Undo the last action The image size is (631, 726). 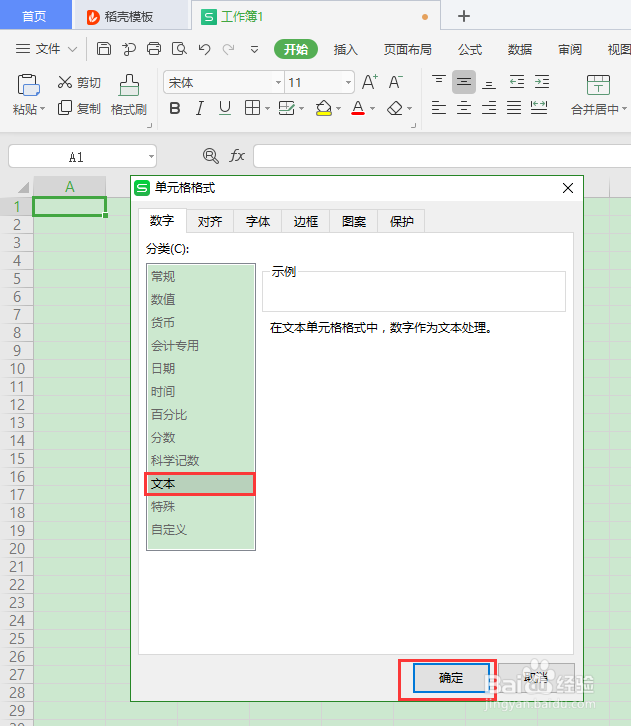(x=204, y=49)
